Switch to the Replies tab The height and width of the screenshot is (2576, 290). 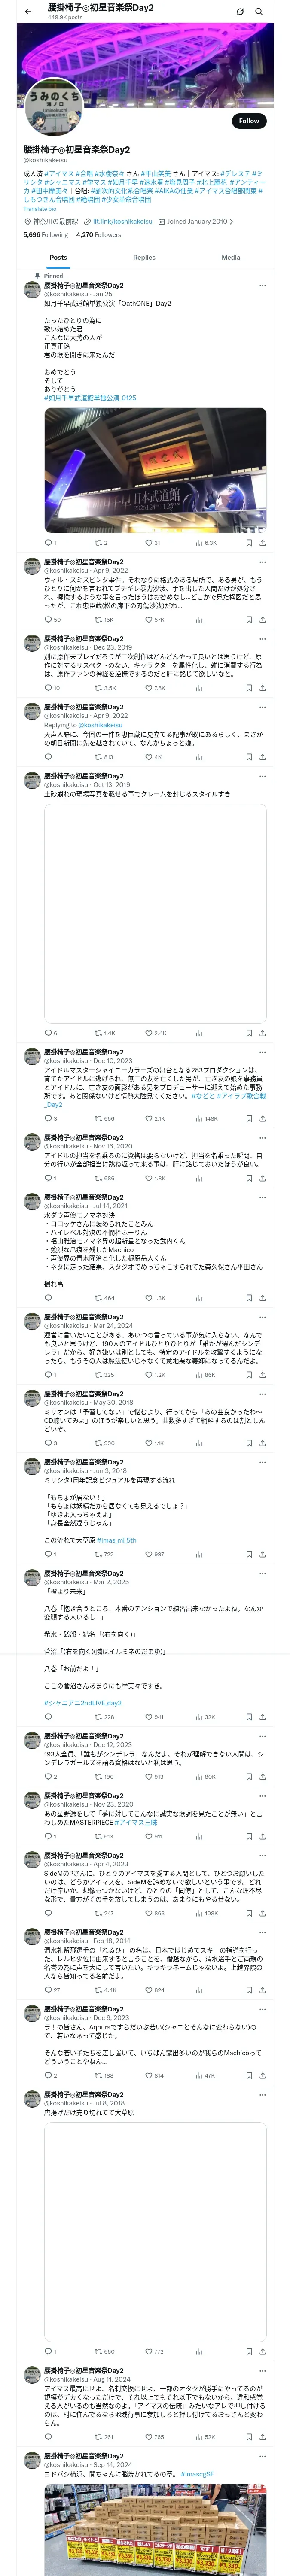(144, 257)
